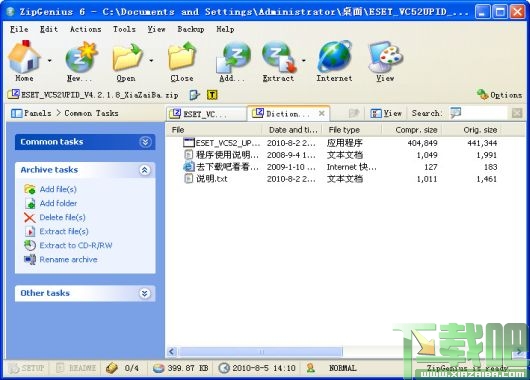
Task: Click the archive icon beside the archive filename
Action: coord(14,94)
